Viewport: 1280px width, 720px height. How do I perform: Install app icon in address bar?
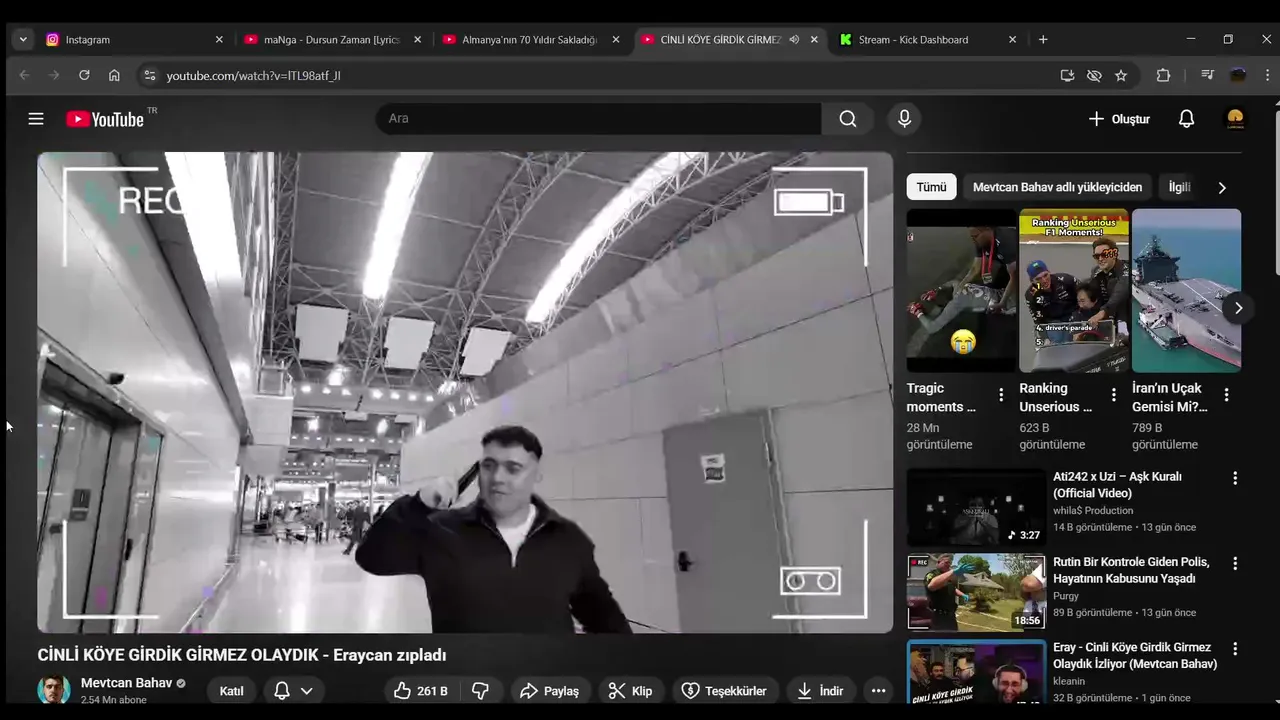[1067, 75]
